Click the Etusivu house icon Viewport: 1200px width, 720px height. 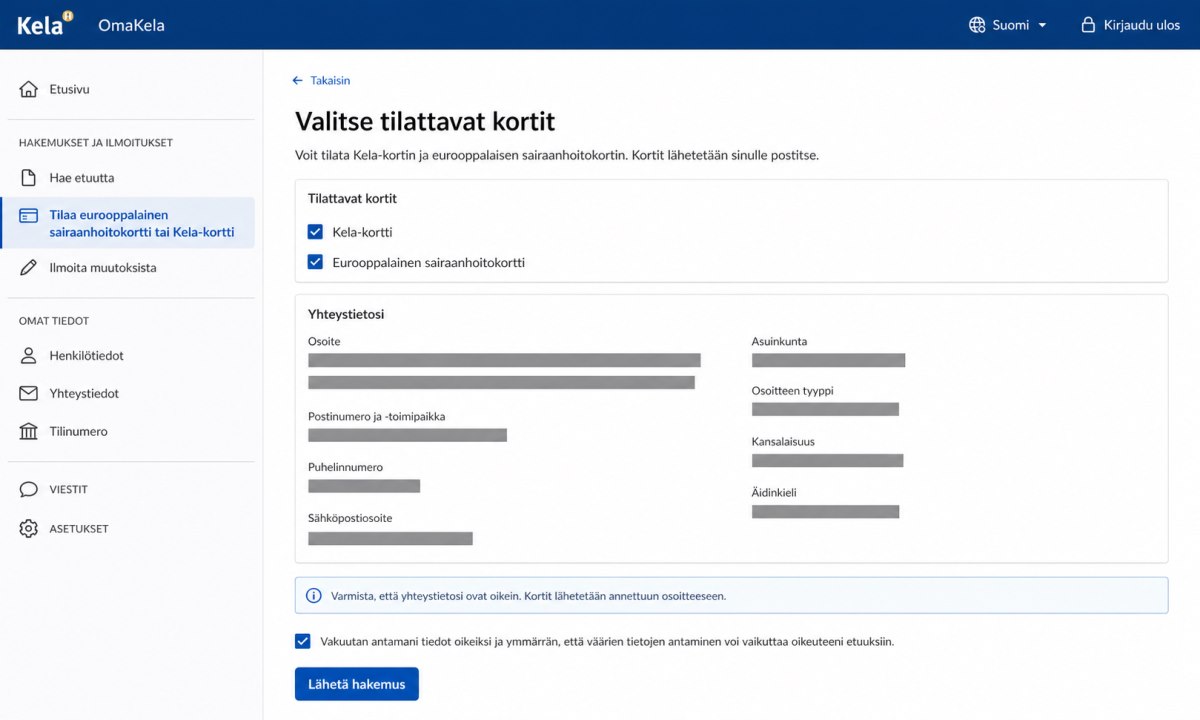29,89
